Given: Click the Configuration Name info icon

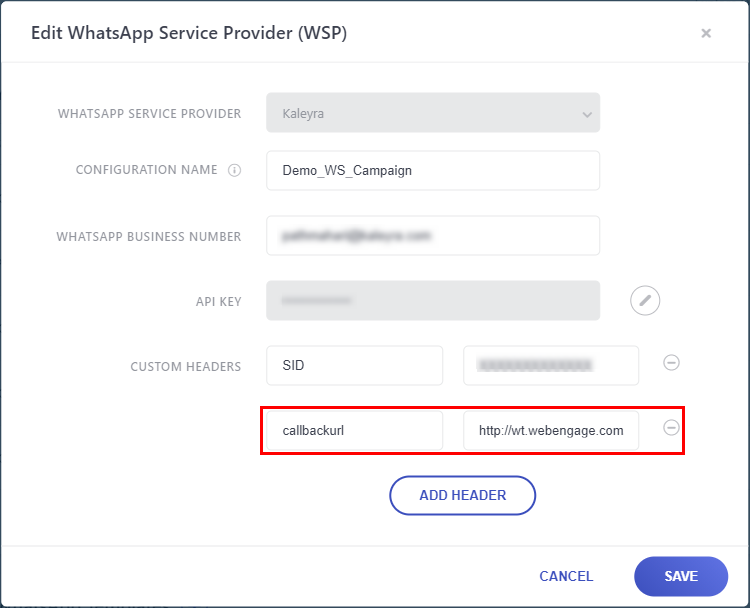Looking at the screenshot, I should [x=234, y=170].
